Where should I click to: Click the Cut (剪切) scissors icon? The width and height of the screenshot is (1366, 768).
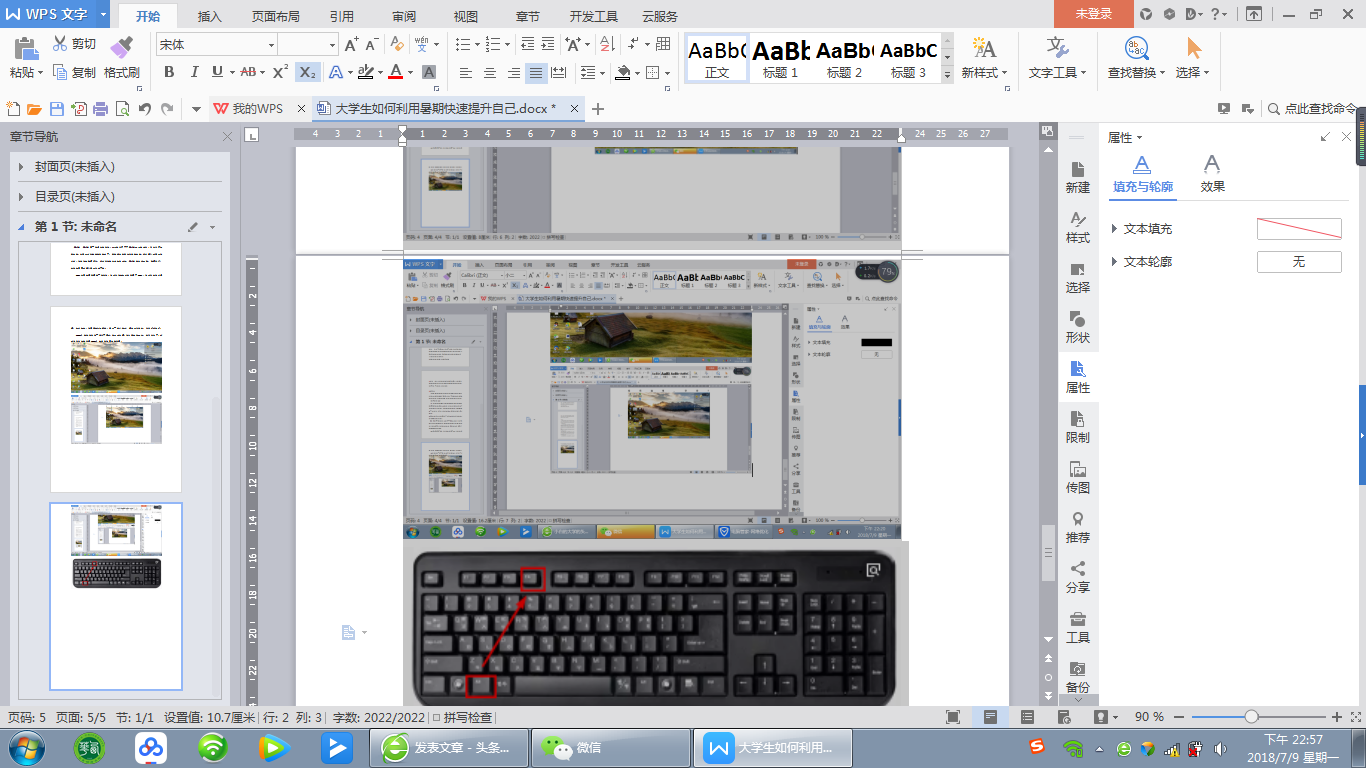60,44
